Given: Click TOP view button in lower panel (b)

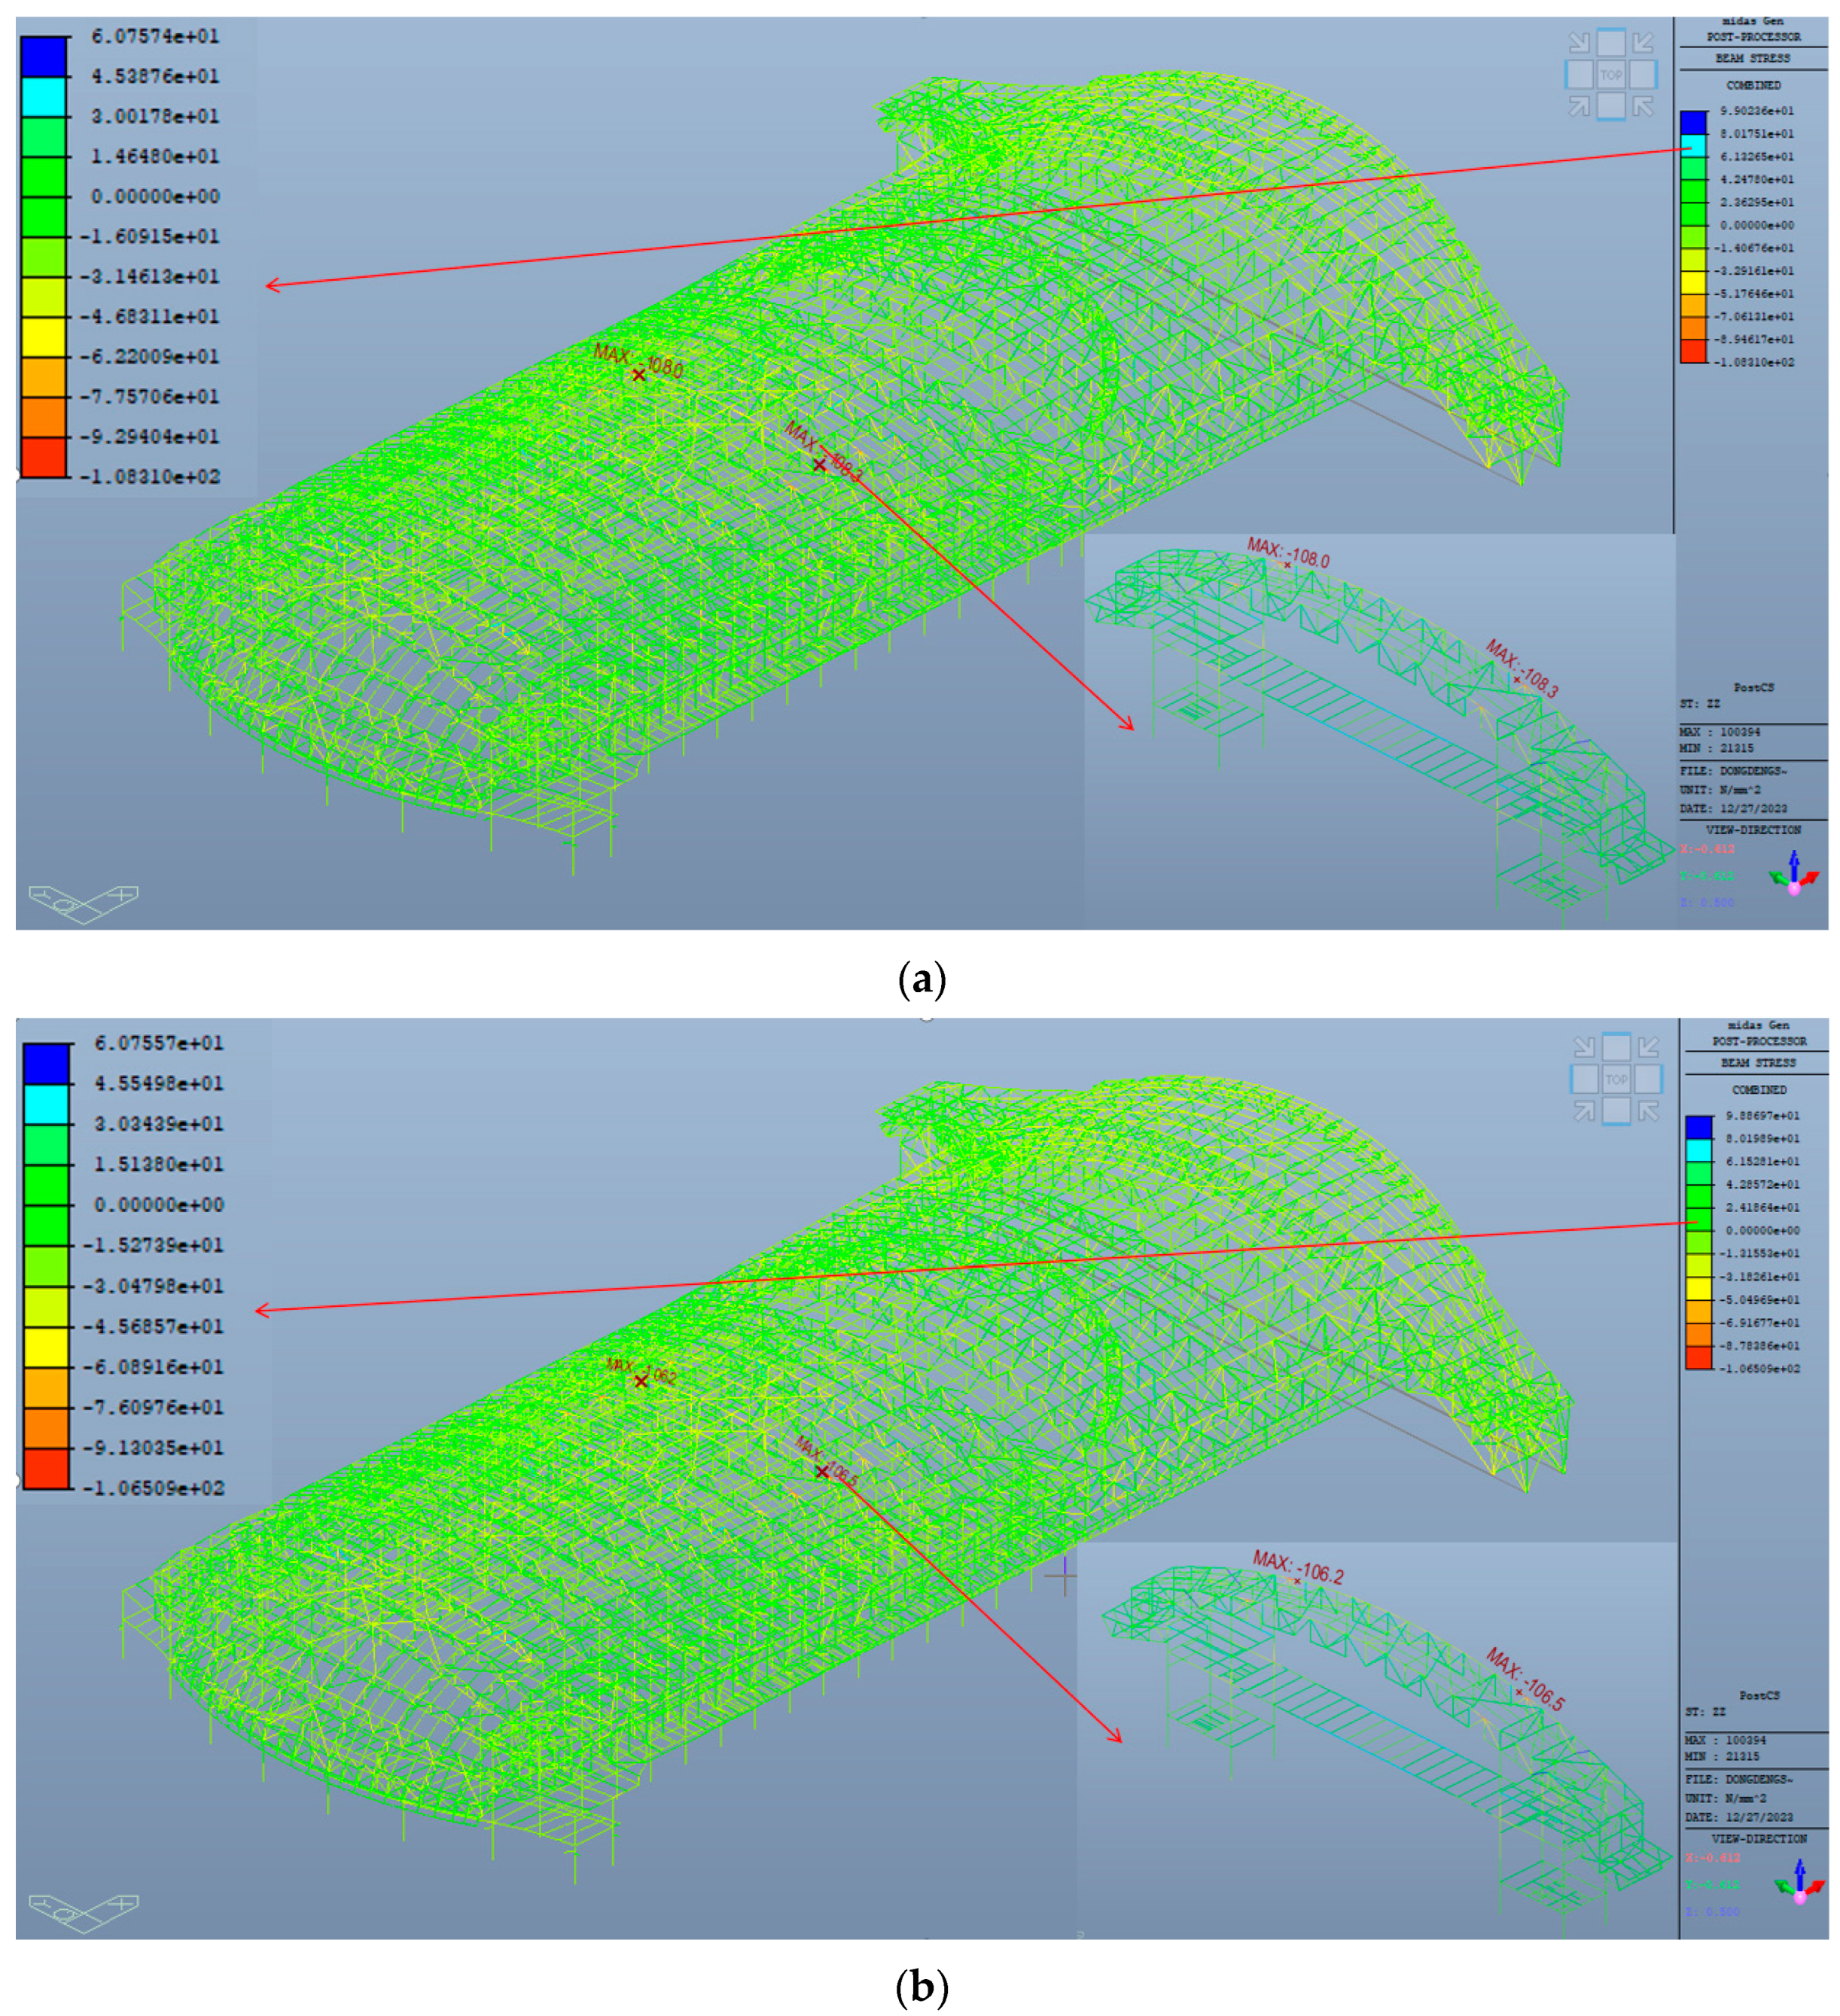Looking at the screenshot, I should pyautogui.click(x=1616, y=1079).
